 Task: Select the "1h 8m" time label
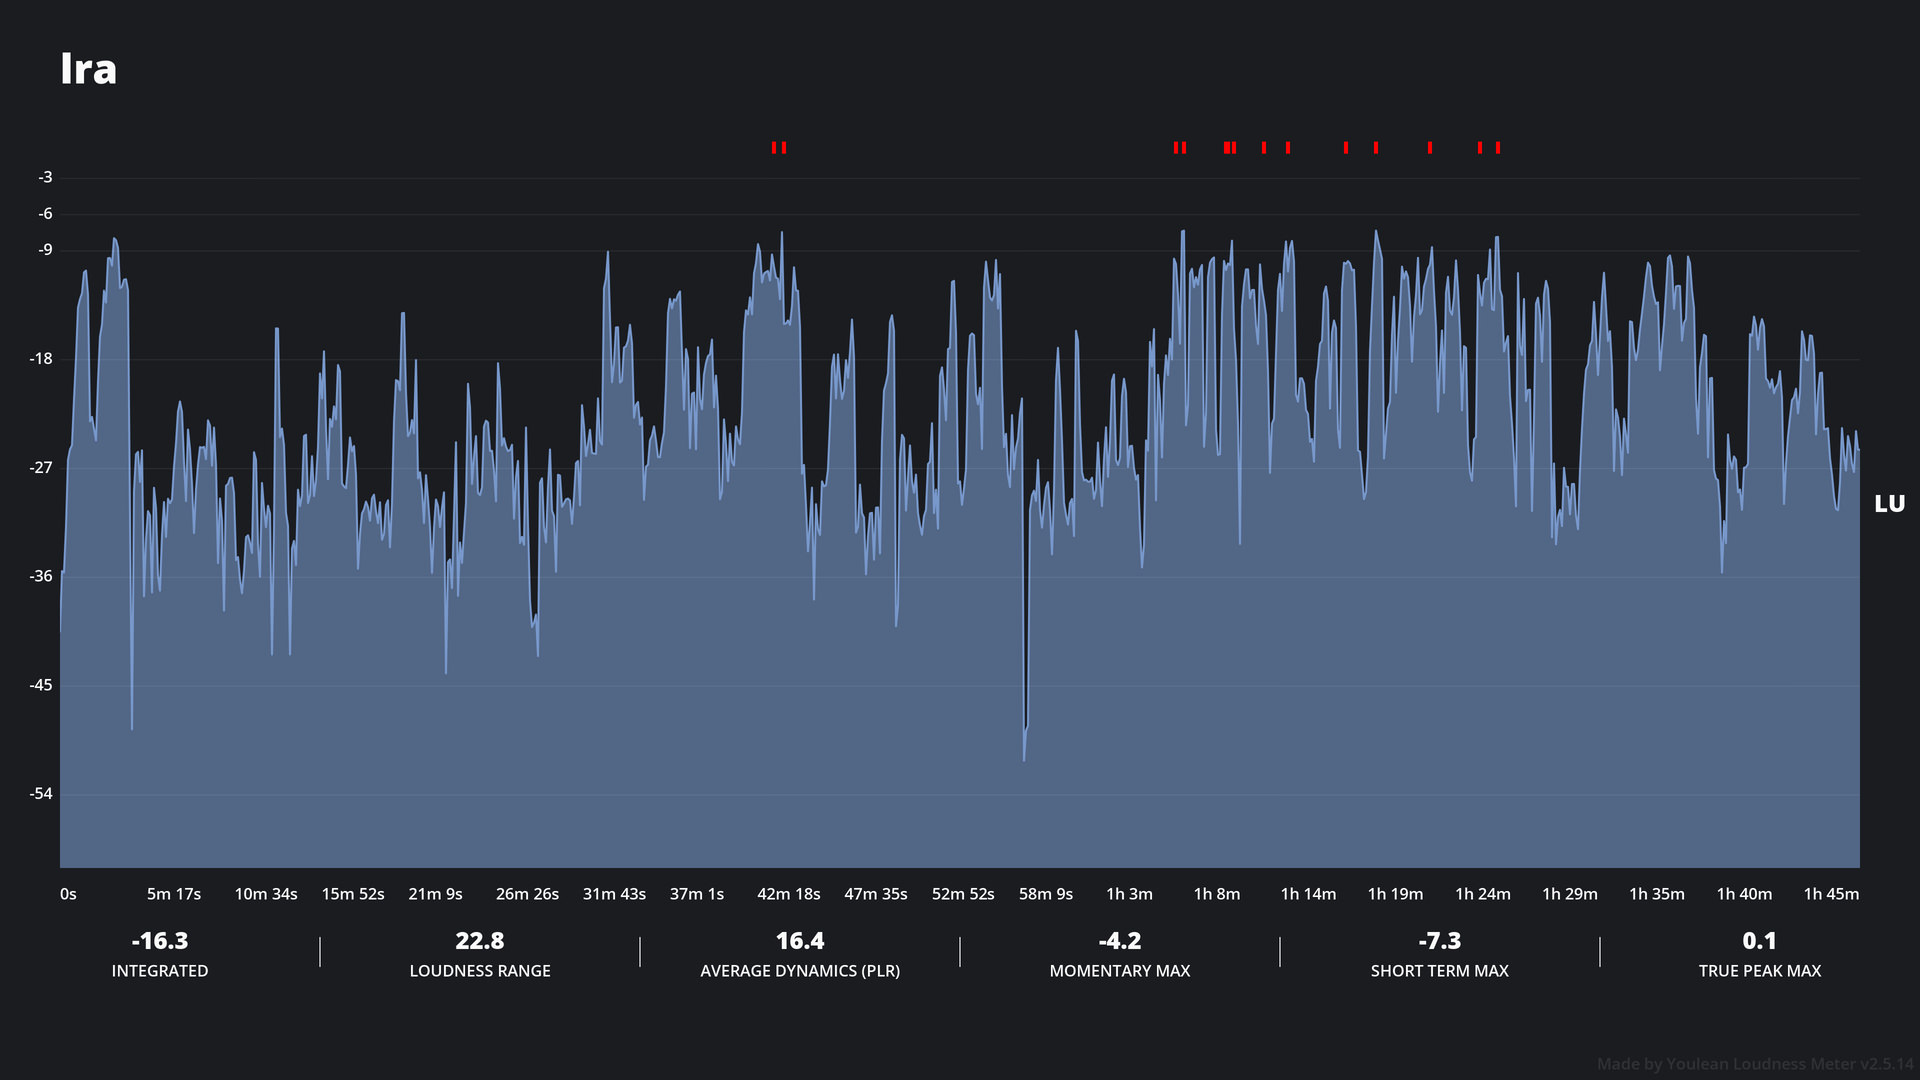1217,894
